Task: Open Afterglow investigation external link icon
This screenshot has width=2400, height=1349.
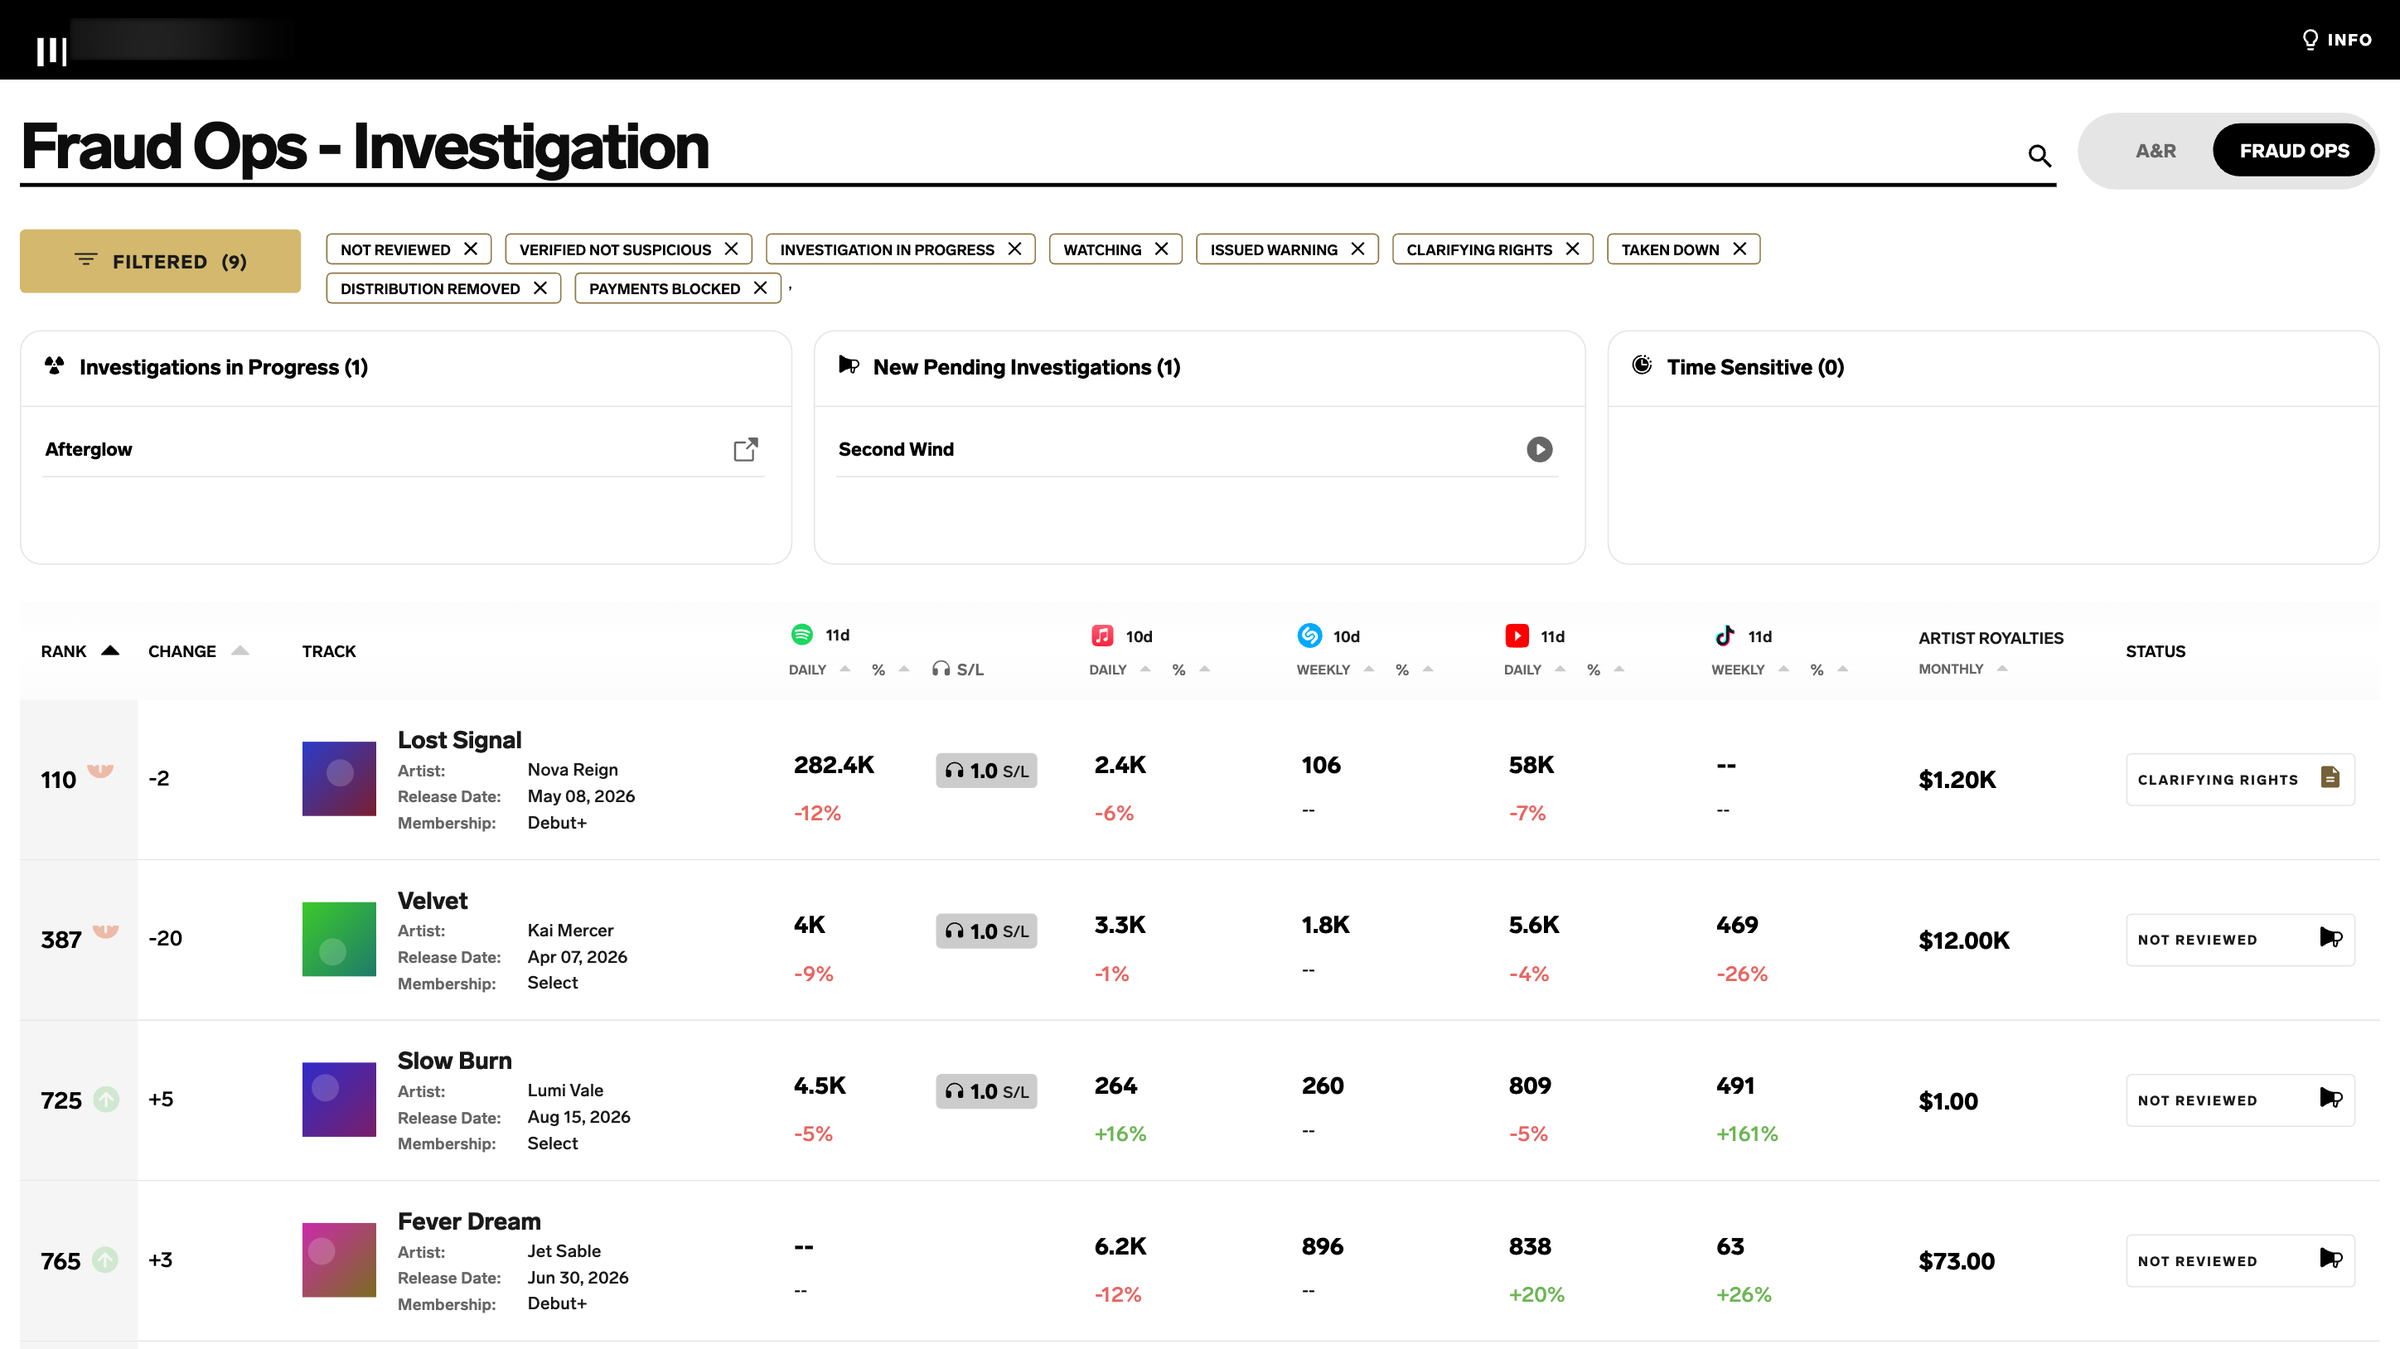Action: pyautogui.click(x=745, y=449)
